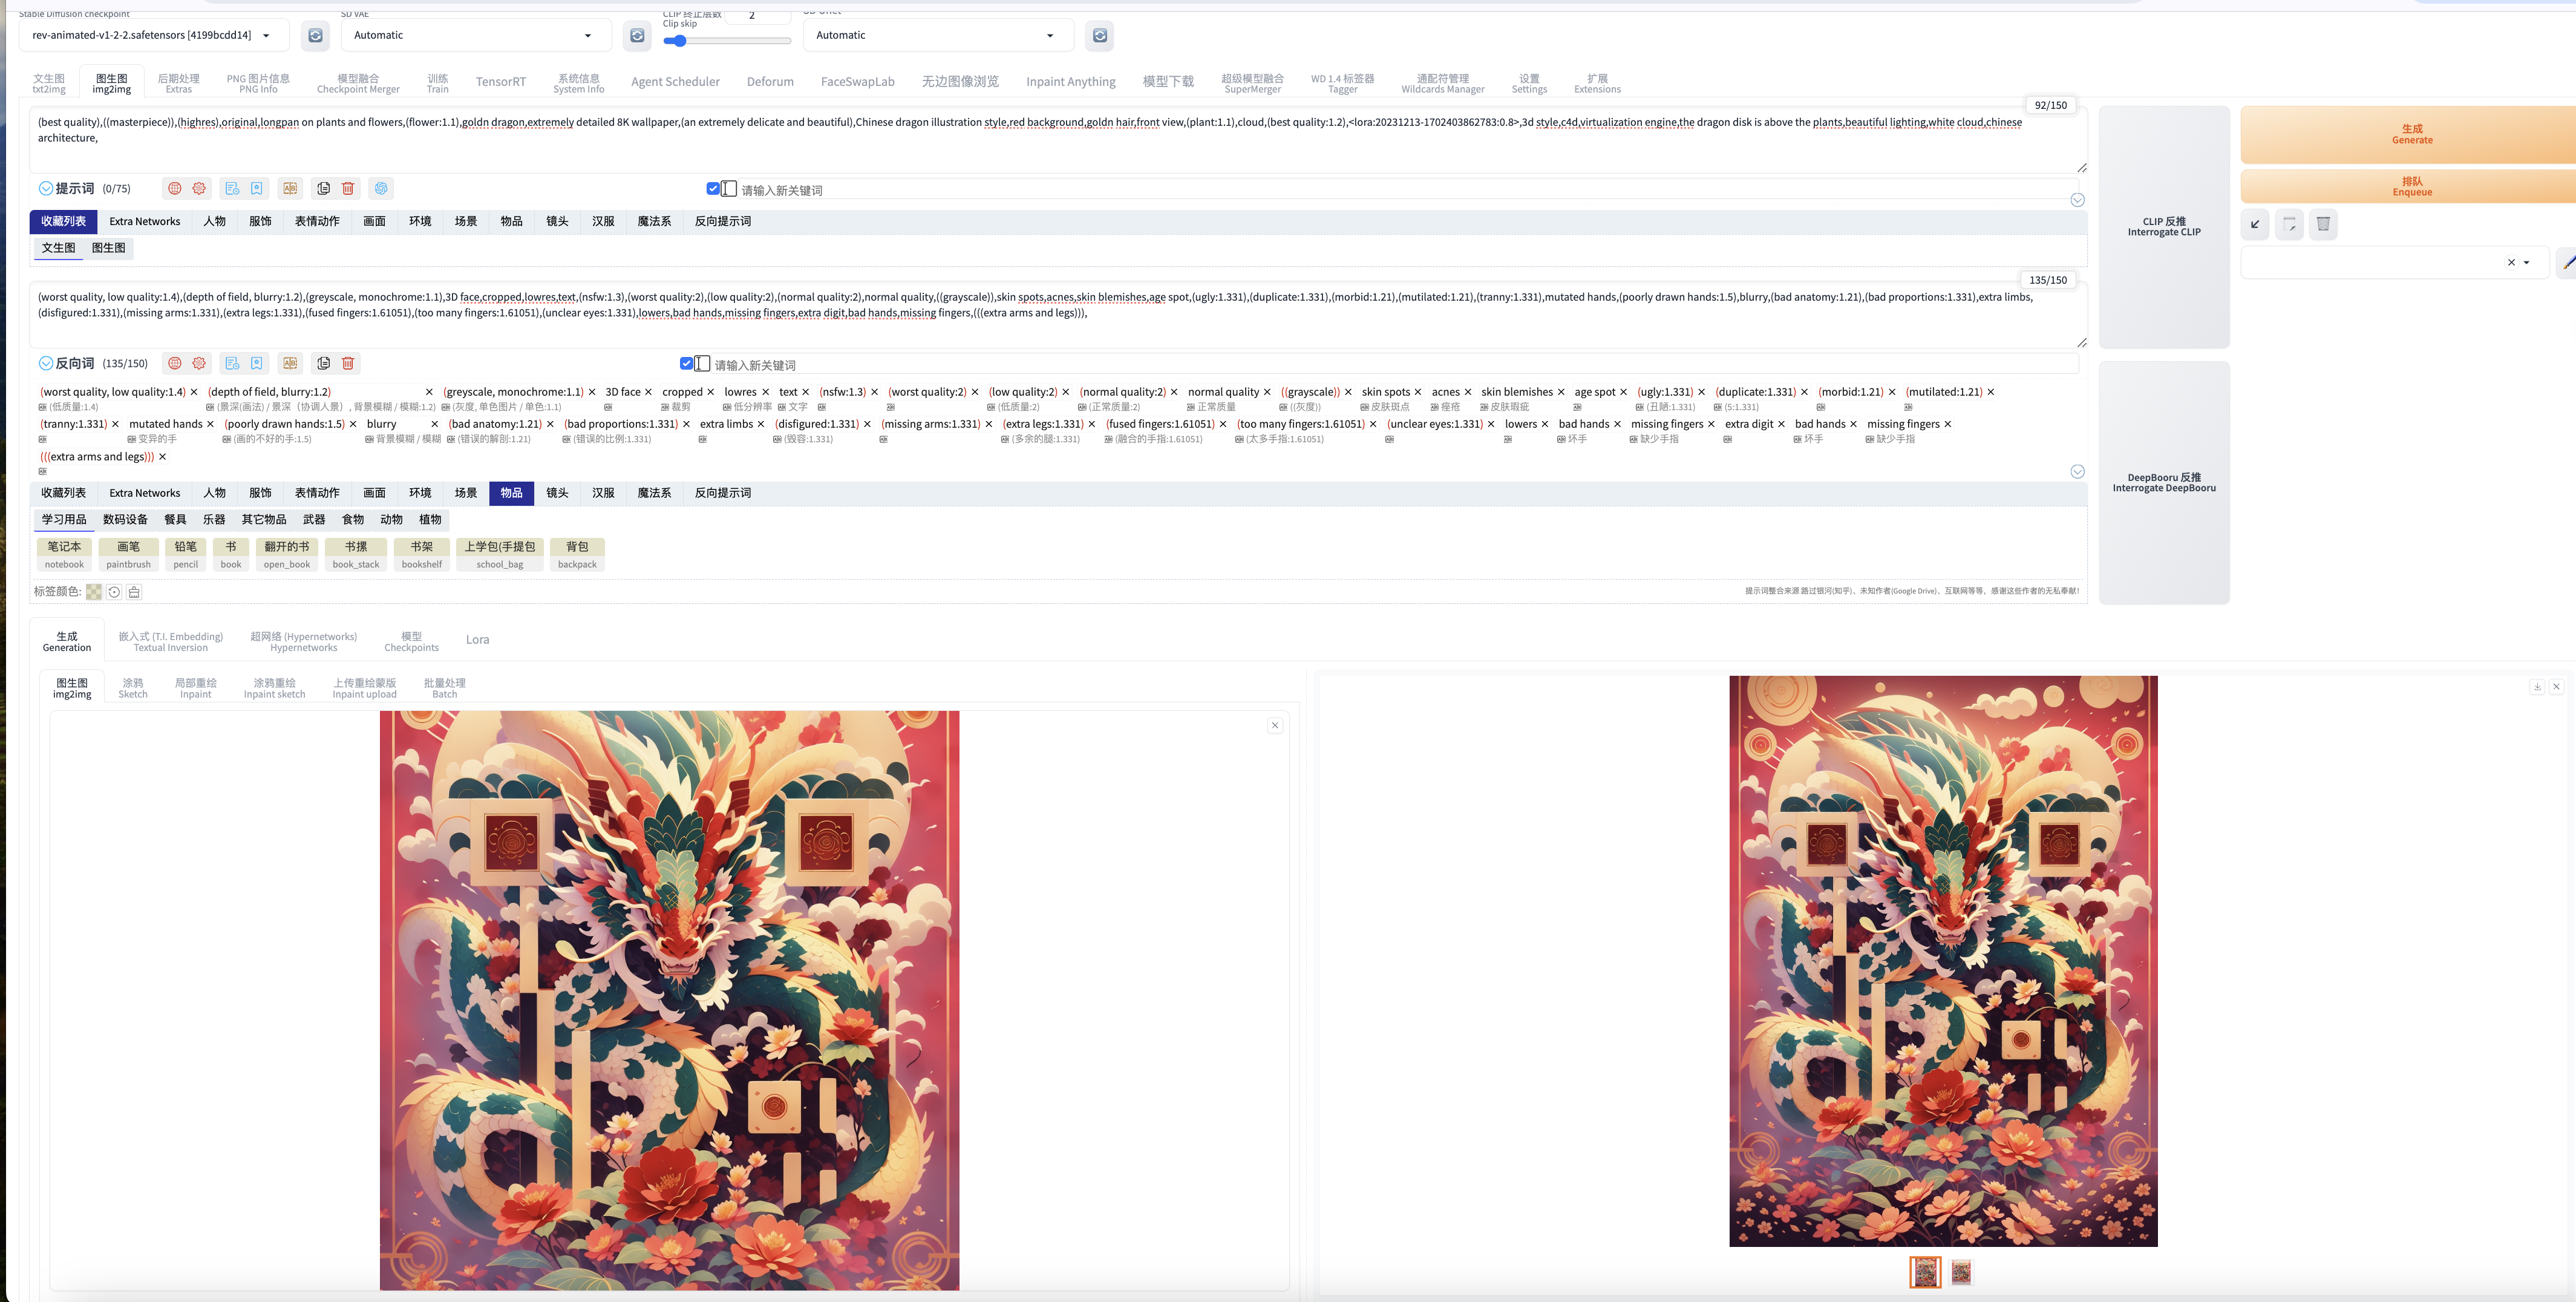Click the CLIP 反推 Interrogate CLIP button

(x=2164, y=227)
